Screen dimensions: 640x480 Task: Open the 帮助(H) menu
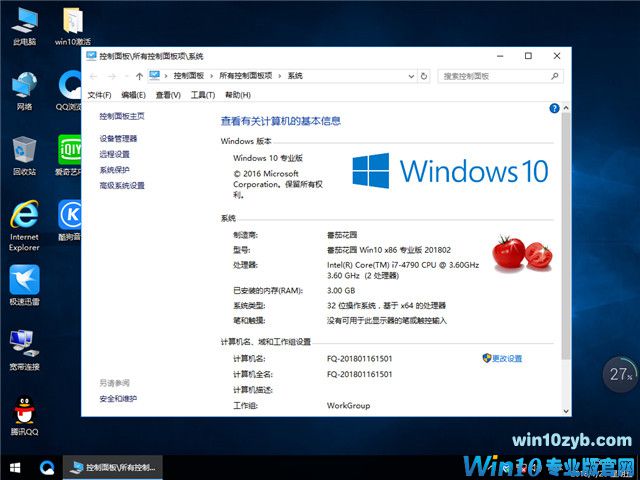(238, 95)
